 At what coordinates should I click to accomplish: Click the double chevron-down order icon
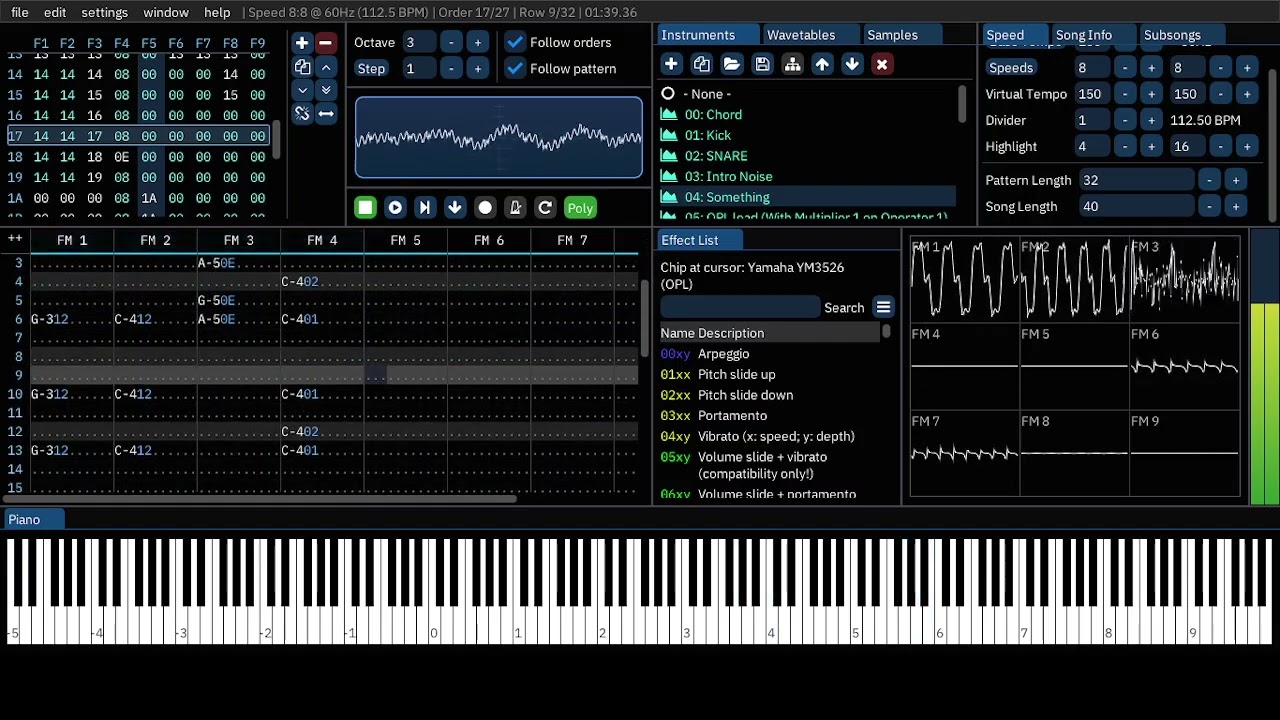point(326,90)
